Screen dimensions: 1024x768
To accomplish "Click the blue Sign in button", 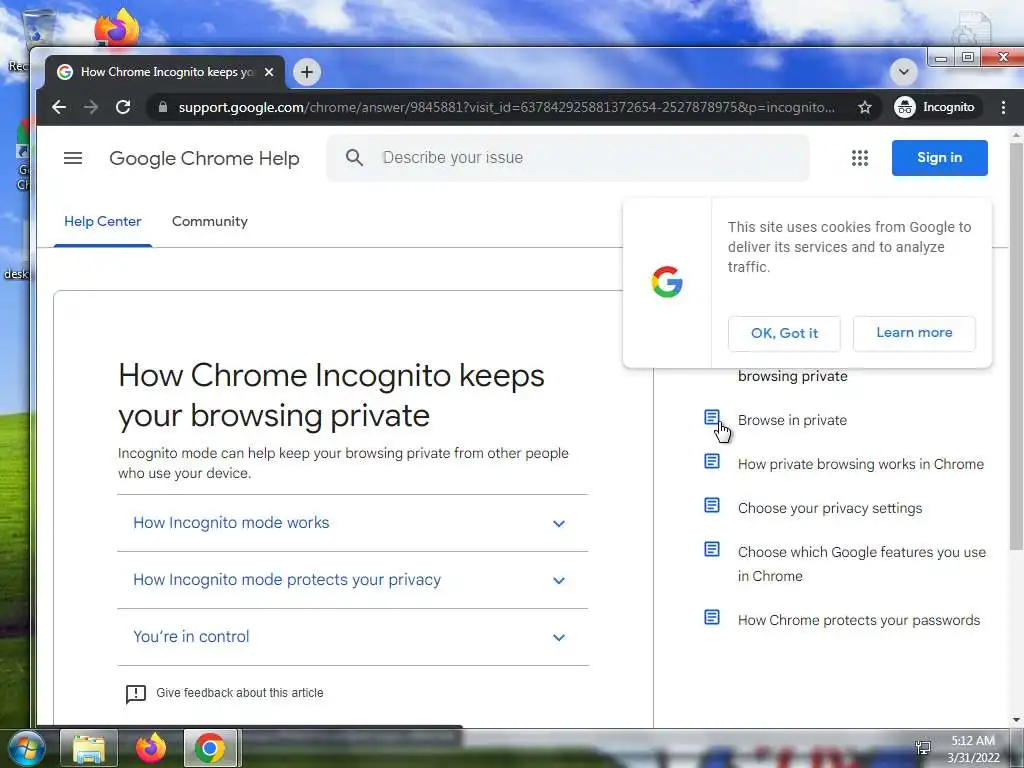I will pos(939,157).
